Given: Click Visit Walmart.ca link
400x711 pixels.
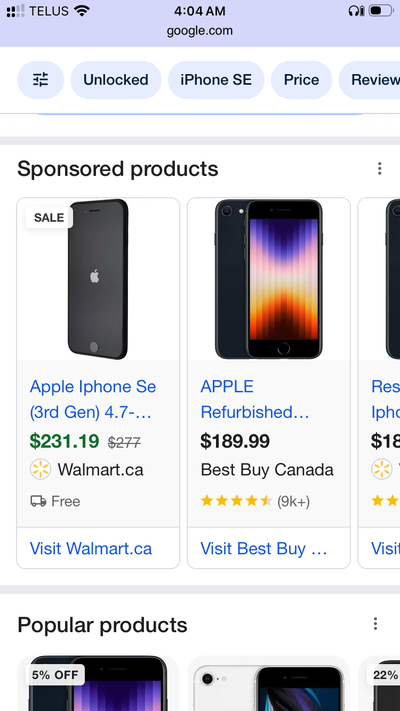Looking at the screenshot, I should pyautogui.click(x=91, y=549).
